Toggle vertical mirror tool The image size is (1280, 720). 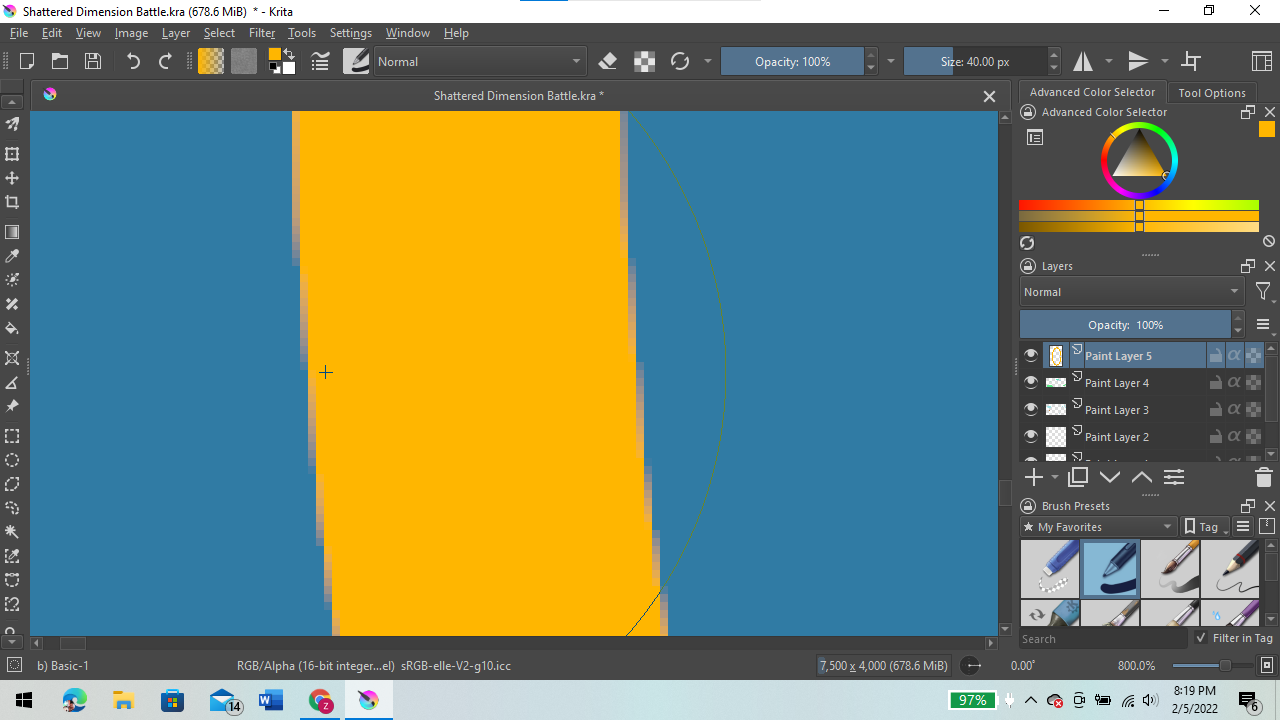[x=1138, y=61]
